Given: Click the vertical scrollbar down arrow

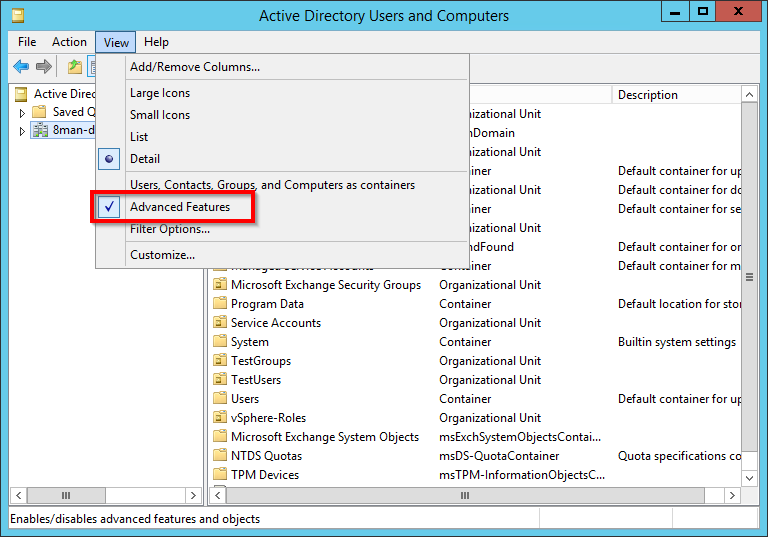Looking at the screenshot, I should point(751,479).
